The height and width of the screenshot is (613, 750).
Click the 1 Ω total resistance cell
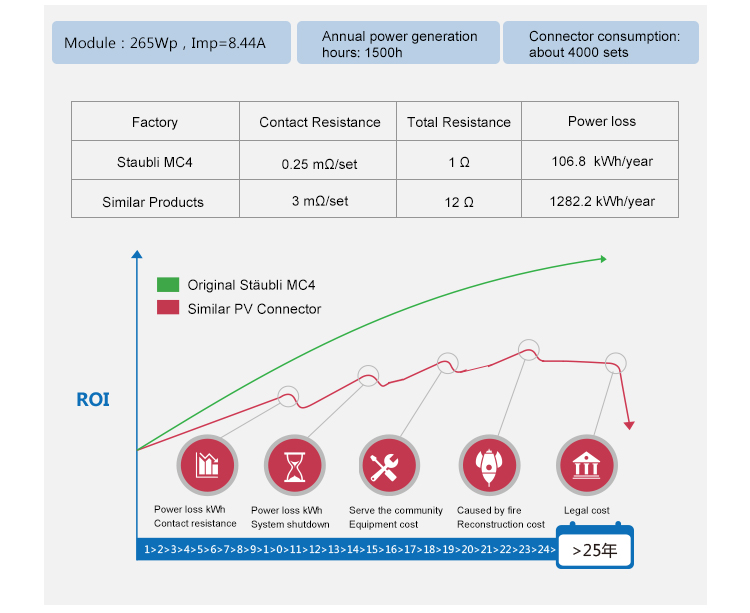coord(459,161)
